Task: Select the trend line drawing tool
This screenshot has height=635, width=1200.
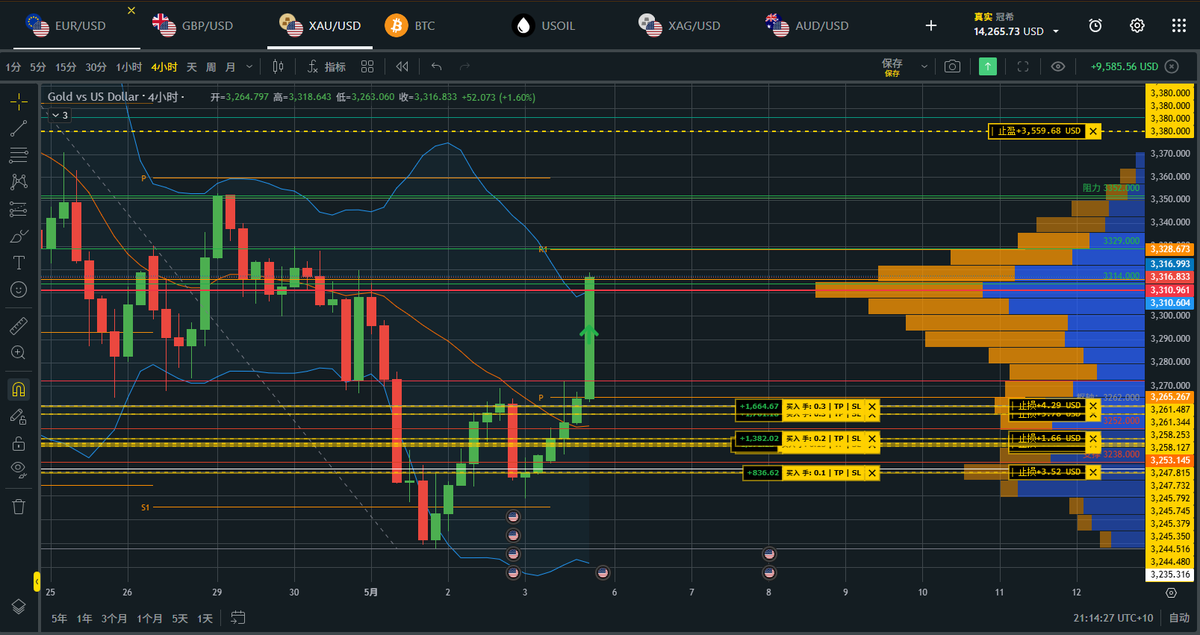Action: coord(18,128)
